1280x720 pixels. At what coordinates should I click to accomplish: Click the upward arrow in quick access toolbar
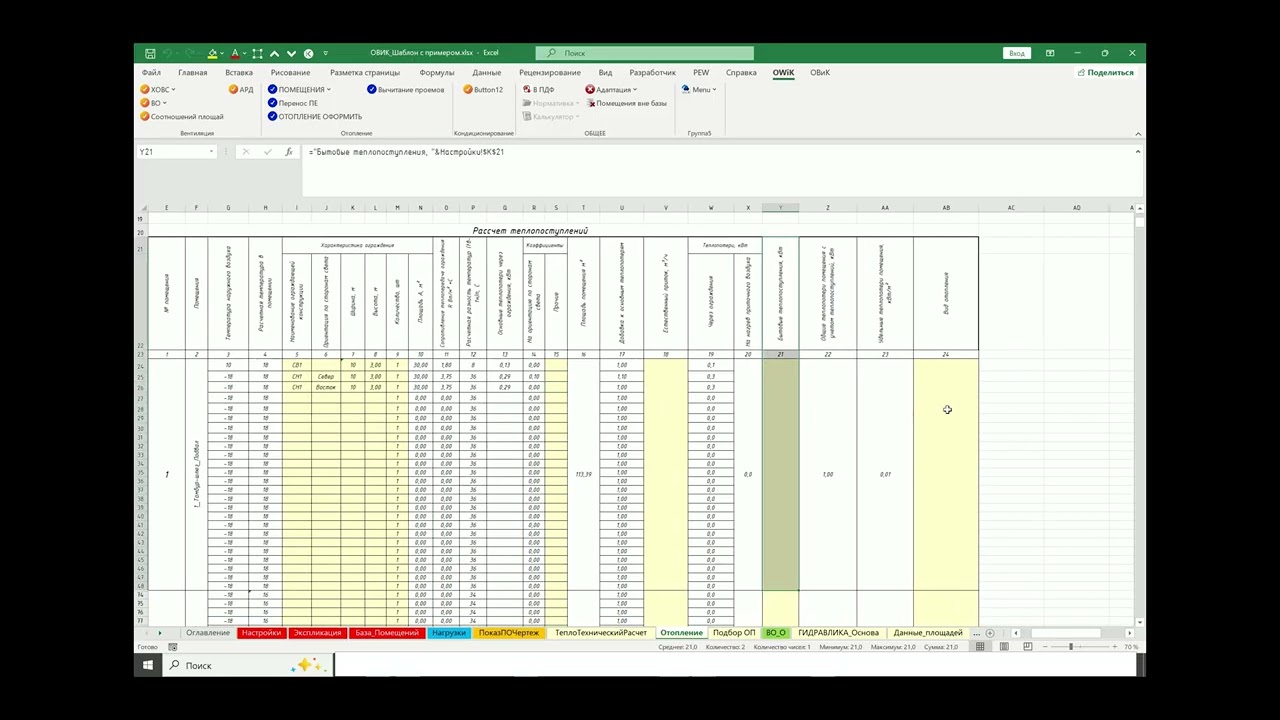point(274,53)
